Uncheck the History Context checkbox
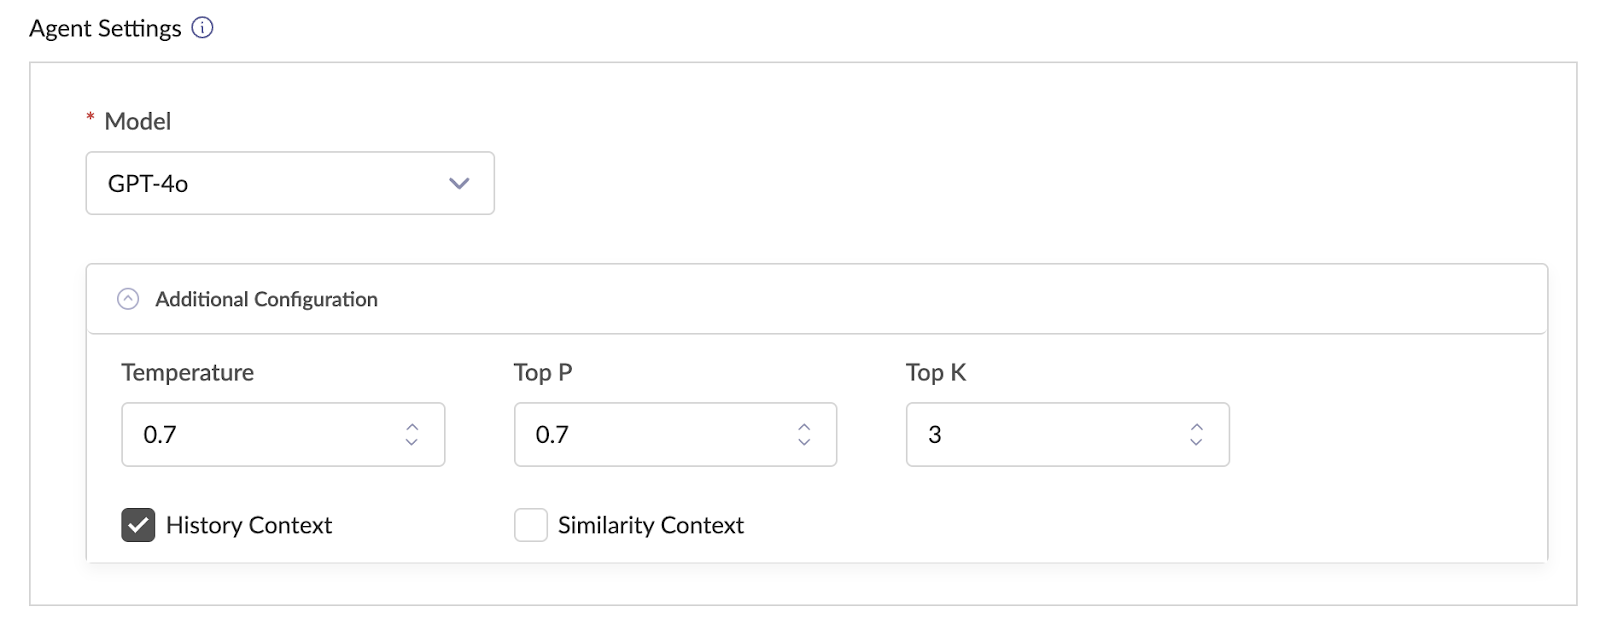 point(138,525)
